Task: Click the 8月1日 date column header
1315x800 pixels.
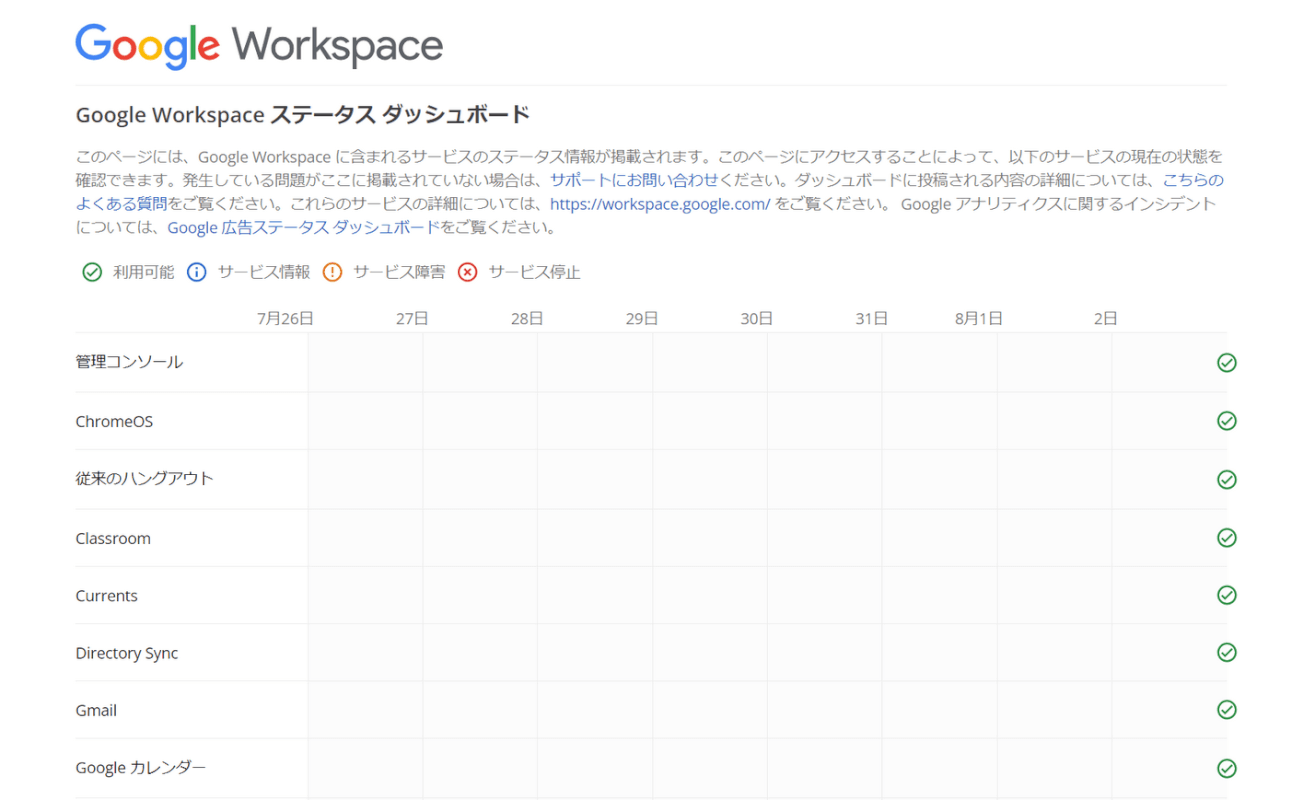Action: pos(978,319)
